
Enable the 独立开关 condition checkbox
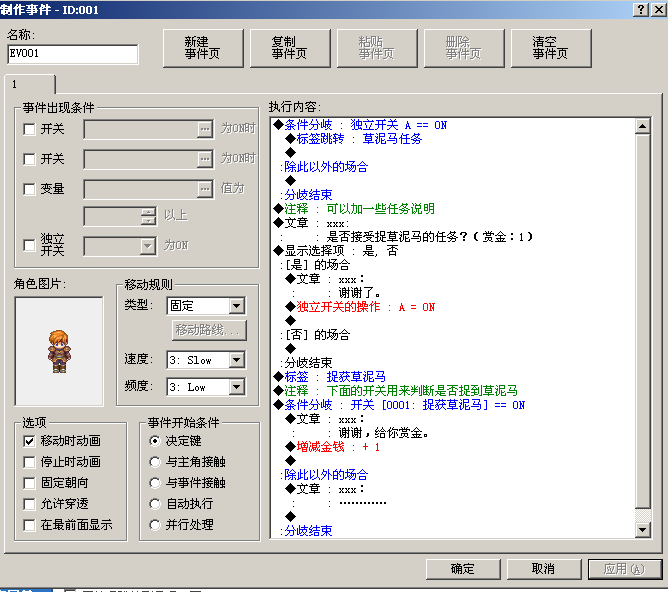click(x=29, y=245)
